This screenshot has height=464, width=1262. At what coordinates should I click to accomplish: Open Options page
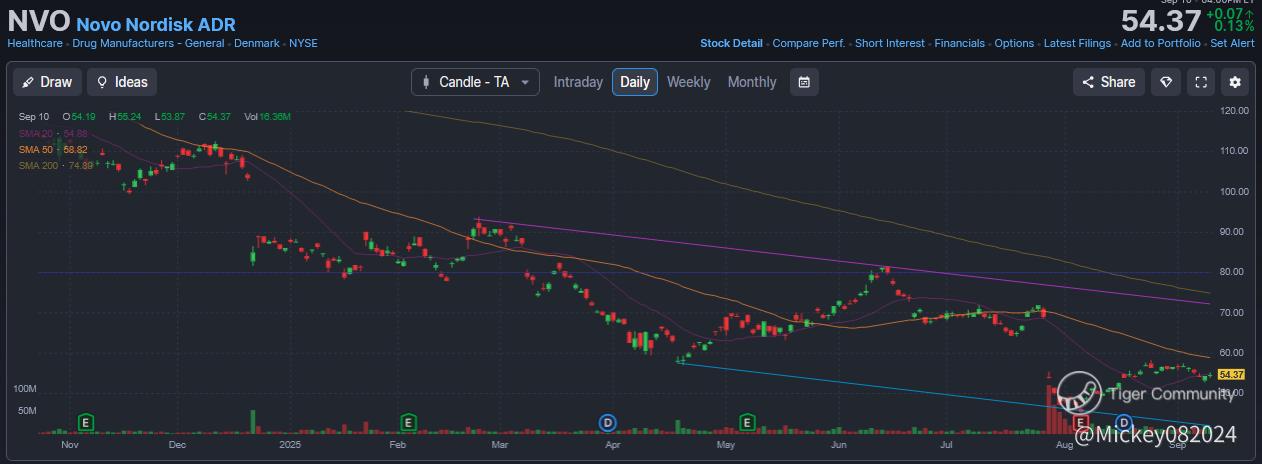tap(1014, 43)
